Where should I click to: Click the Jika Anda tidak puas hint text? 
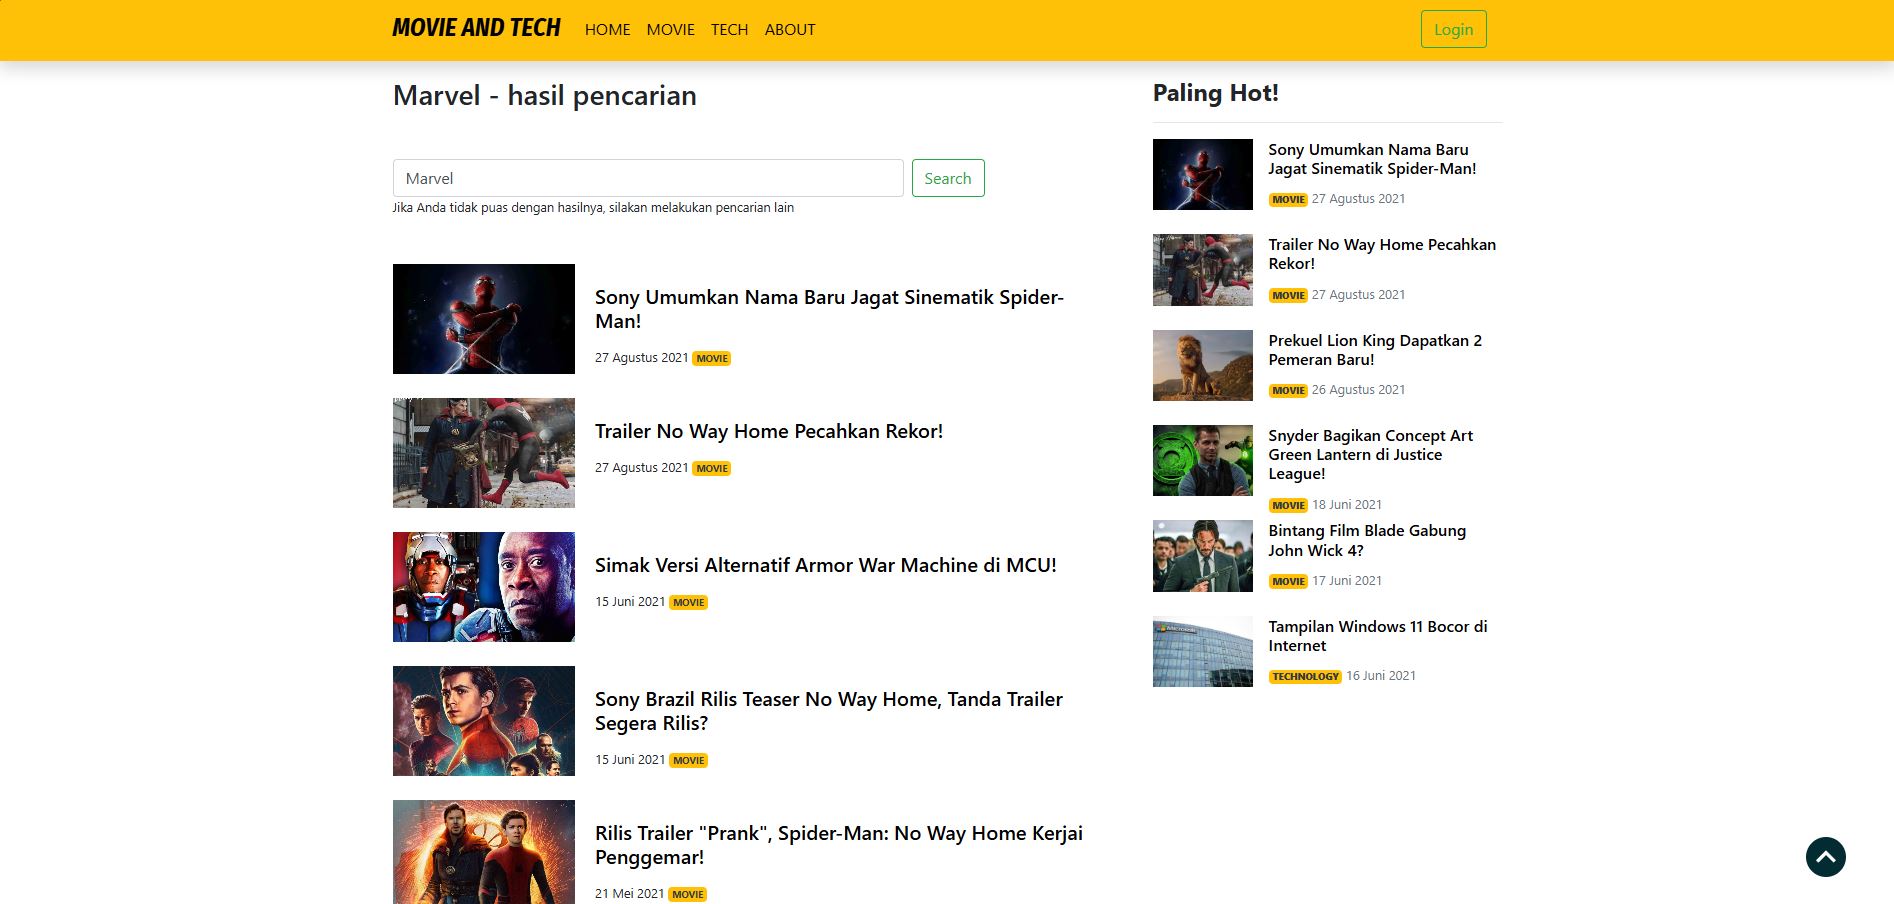tap(593, 208)
